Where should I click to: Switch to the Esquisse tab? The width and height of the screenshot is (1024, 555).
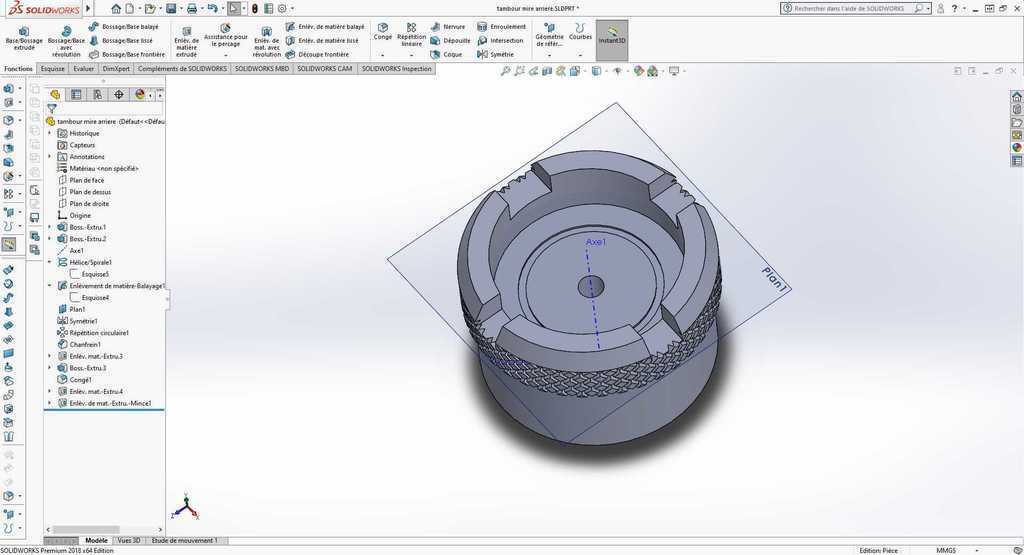tap(53, 69)
